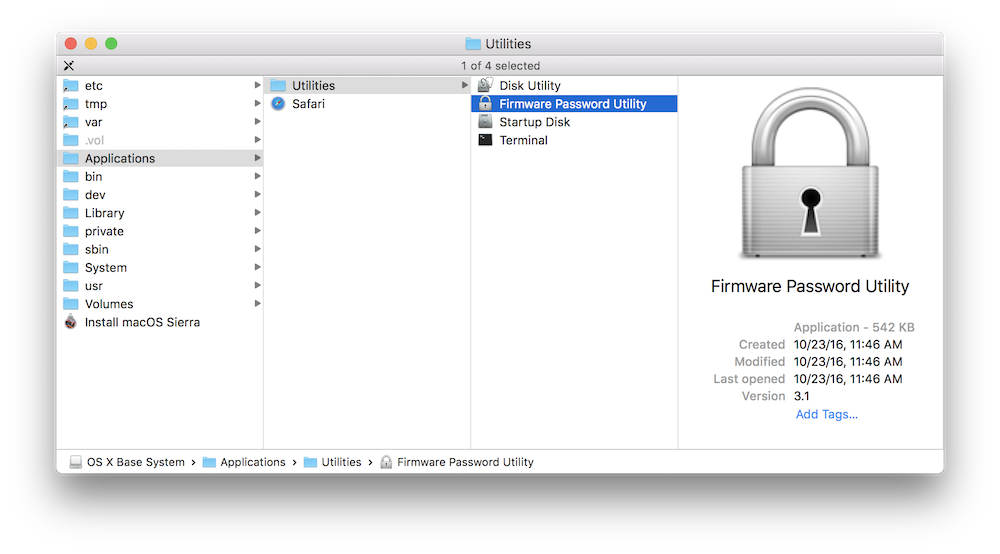The height and width of the screenshot is (554, 1000).
Task: Select Utilities in the path bar
Action: click(x=340, y=462)
